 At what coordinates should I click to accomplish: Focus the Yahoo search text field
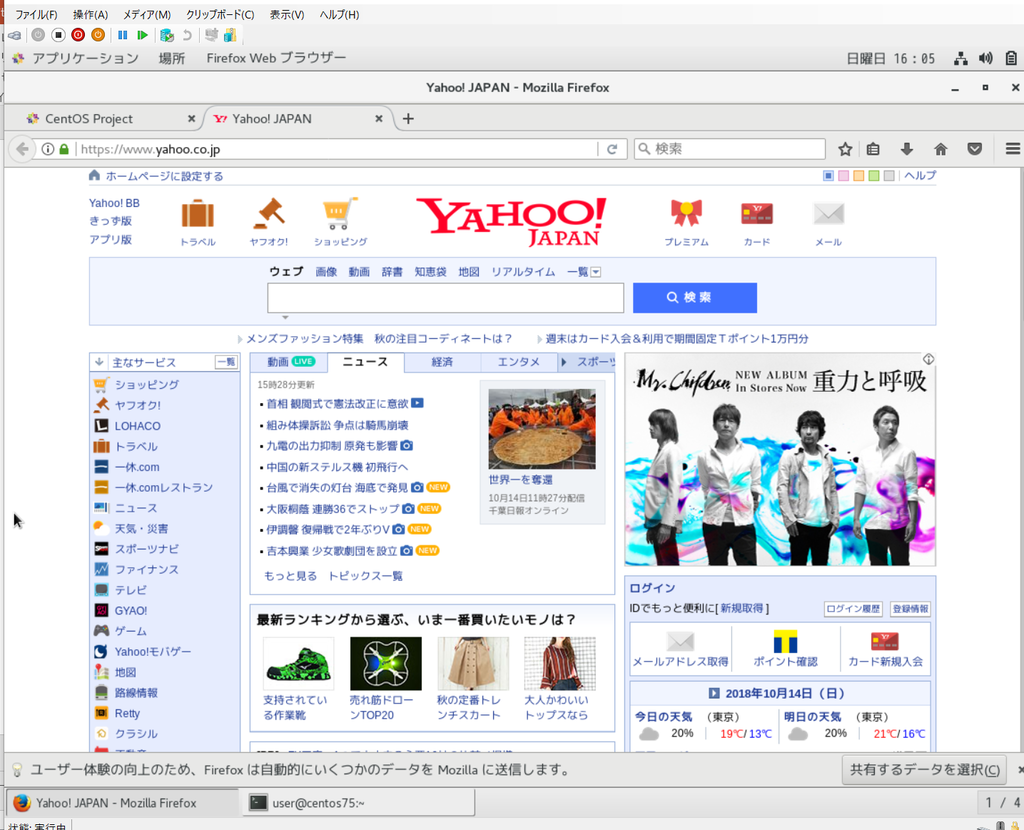point(445,298)
